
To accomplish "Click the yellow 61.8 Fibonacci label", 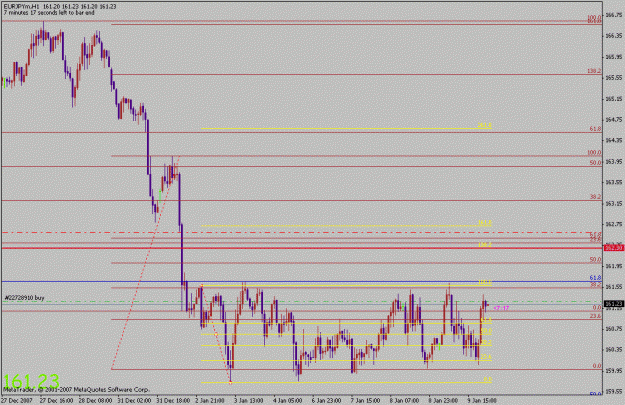I will coord(486,320).
